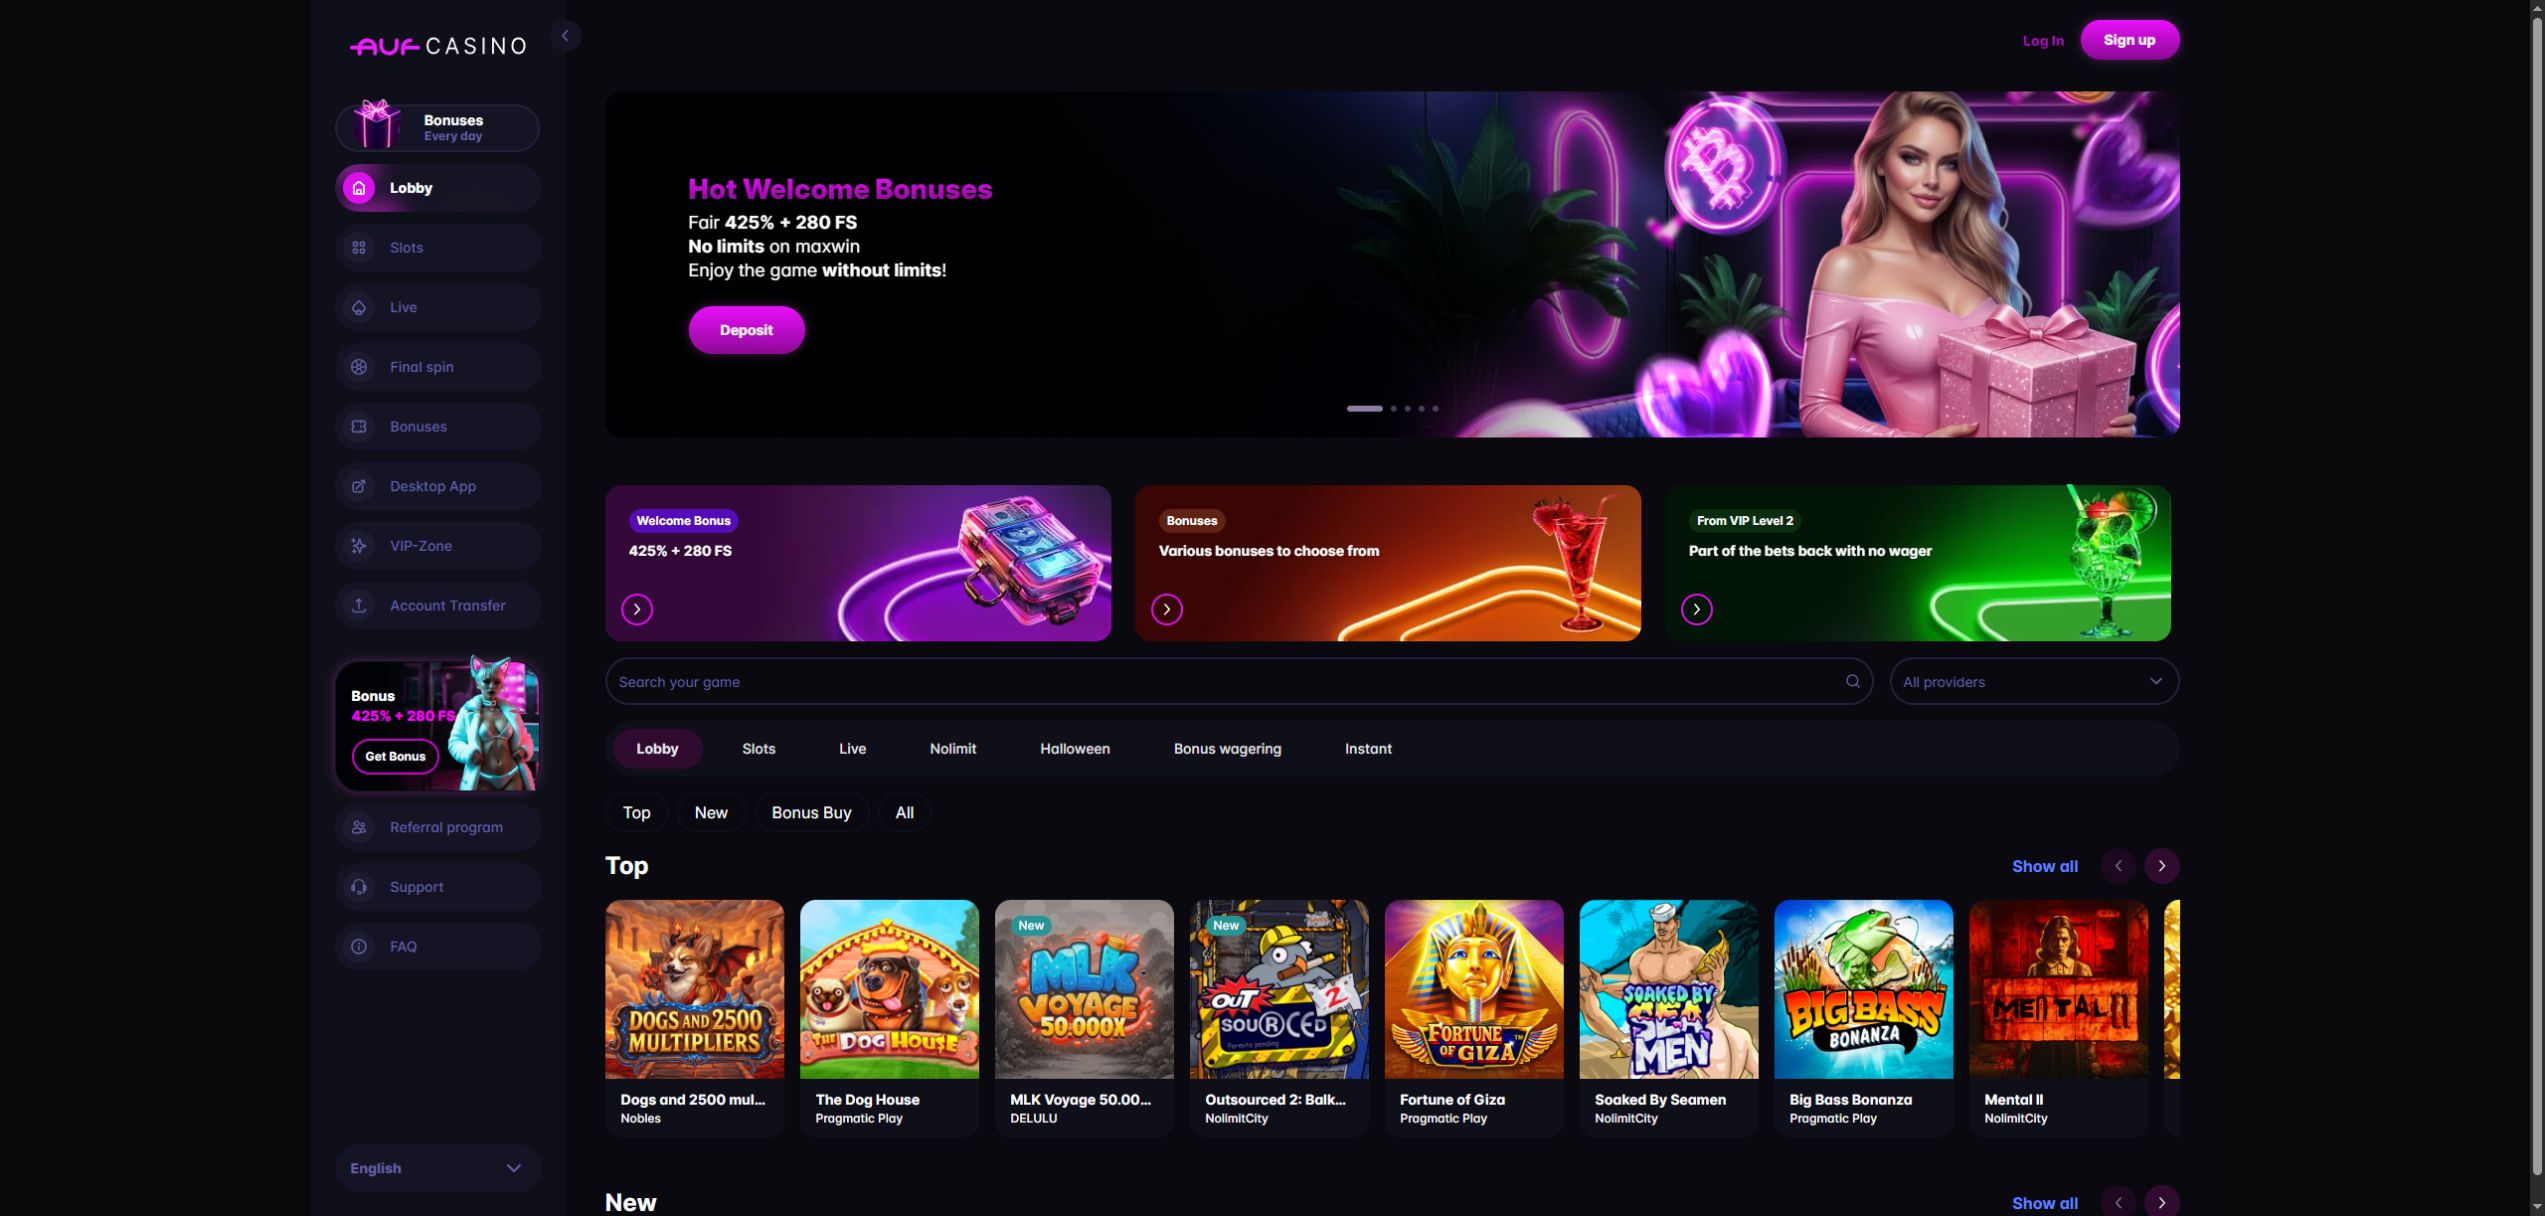Viewport: 2545px width, 1216px height.
Task: Click the arrow on the Various bonuses card
Action: (x=1167, y=609)
